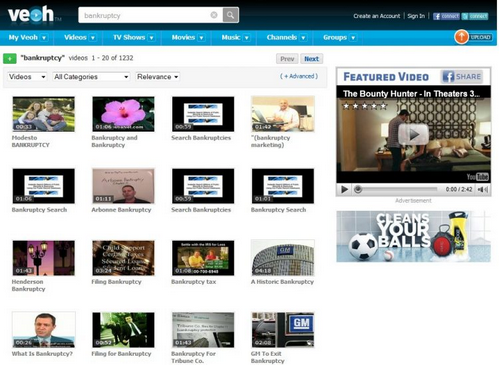The height and width of the screenshot is (365, 499).
Task: Click the Sign In link
Action: (416, 16)
